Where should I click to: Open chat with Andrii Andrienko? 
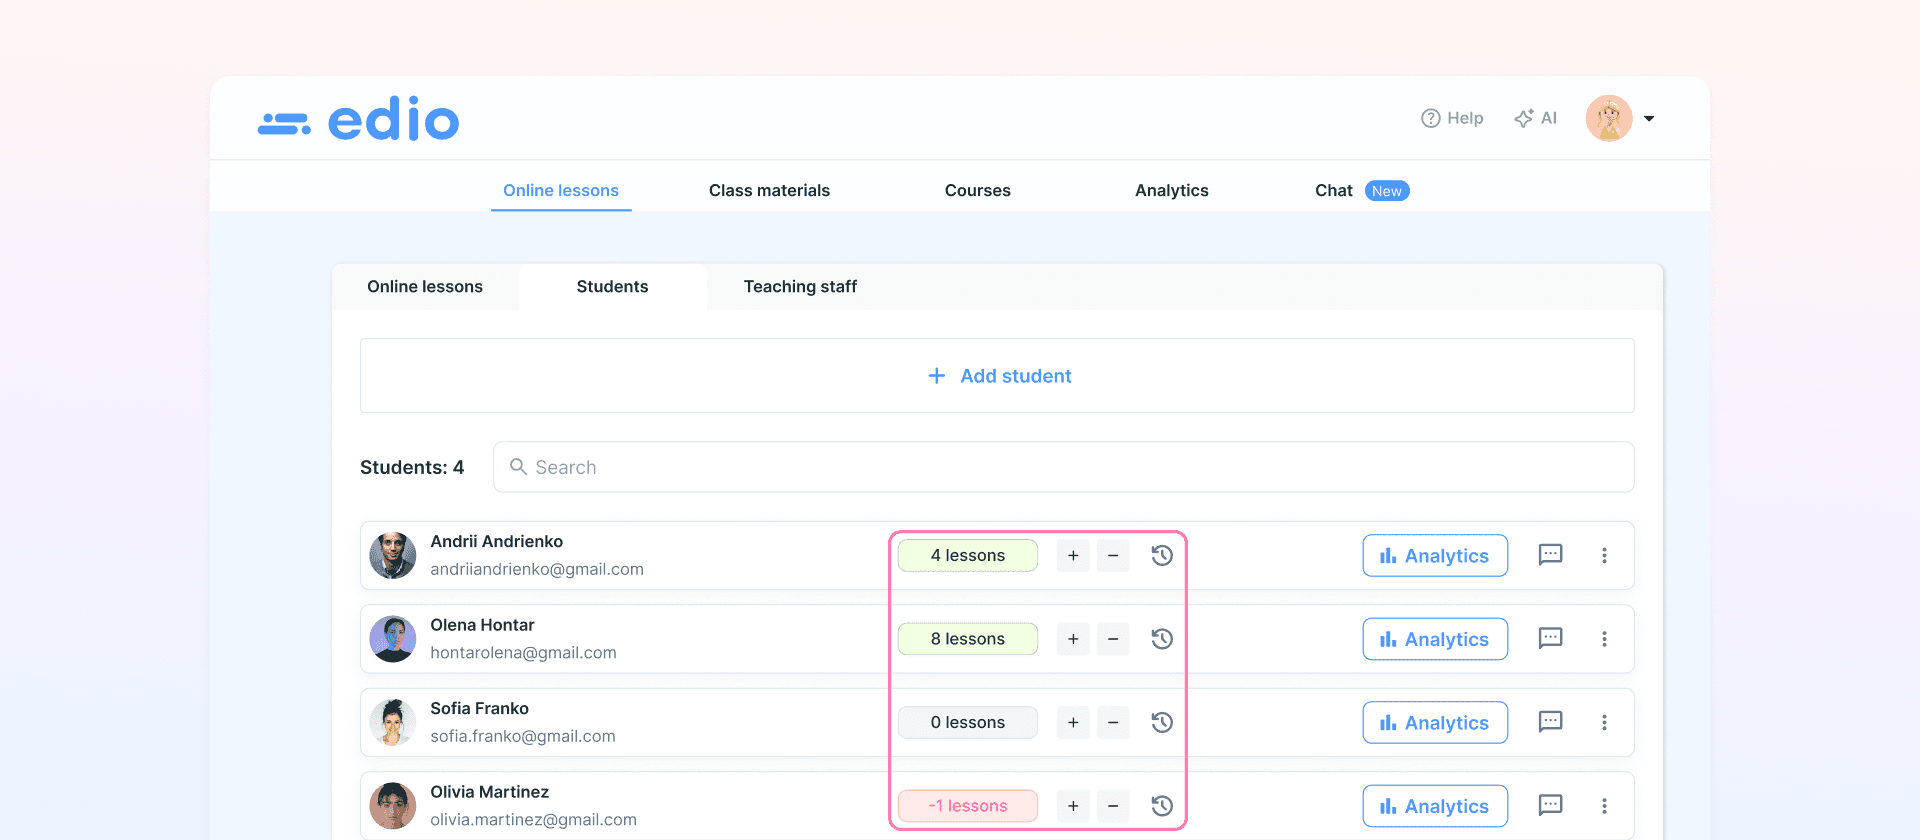tap(1550, 555)
